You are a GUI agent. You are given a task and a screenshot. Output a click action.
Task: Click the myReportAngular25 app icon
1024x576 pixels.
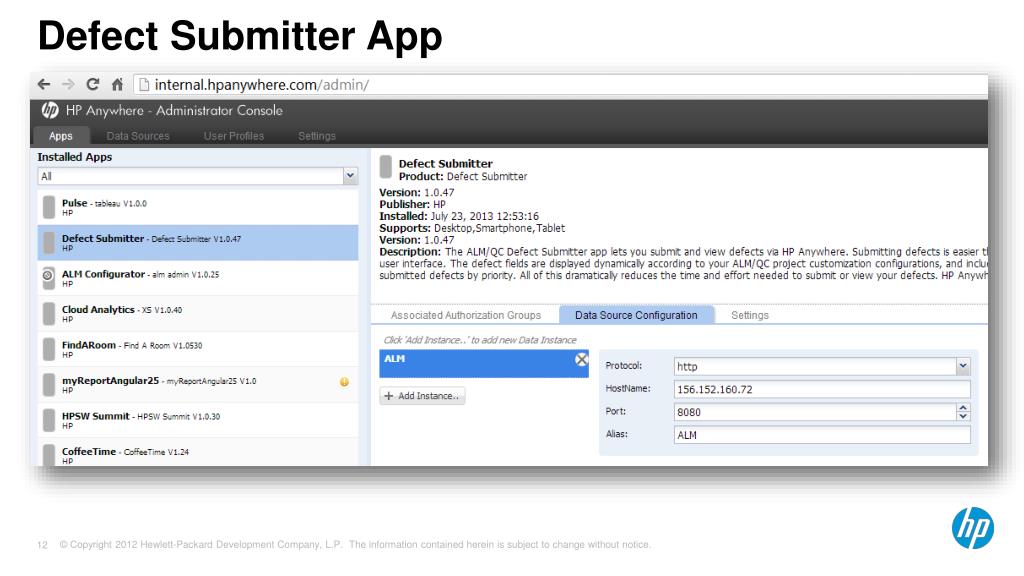48,384
